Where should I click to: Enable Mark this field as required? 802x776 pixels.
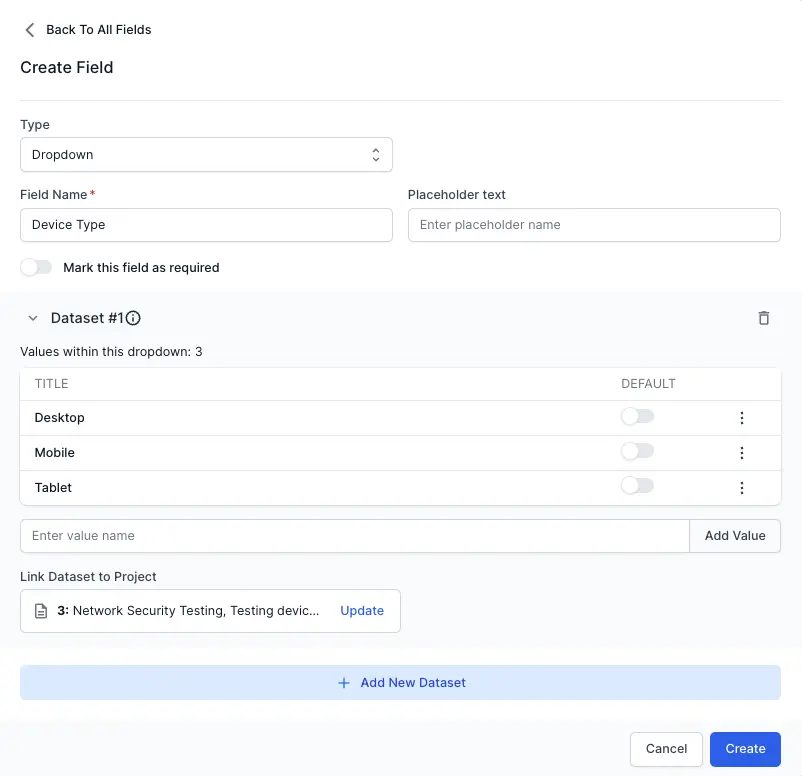click(x=36, y=268)
